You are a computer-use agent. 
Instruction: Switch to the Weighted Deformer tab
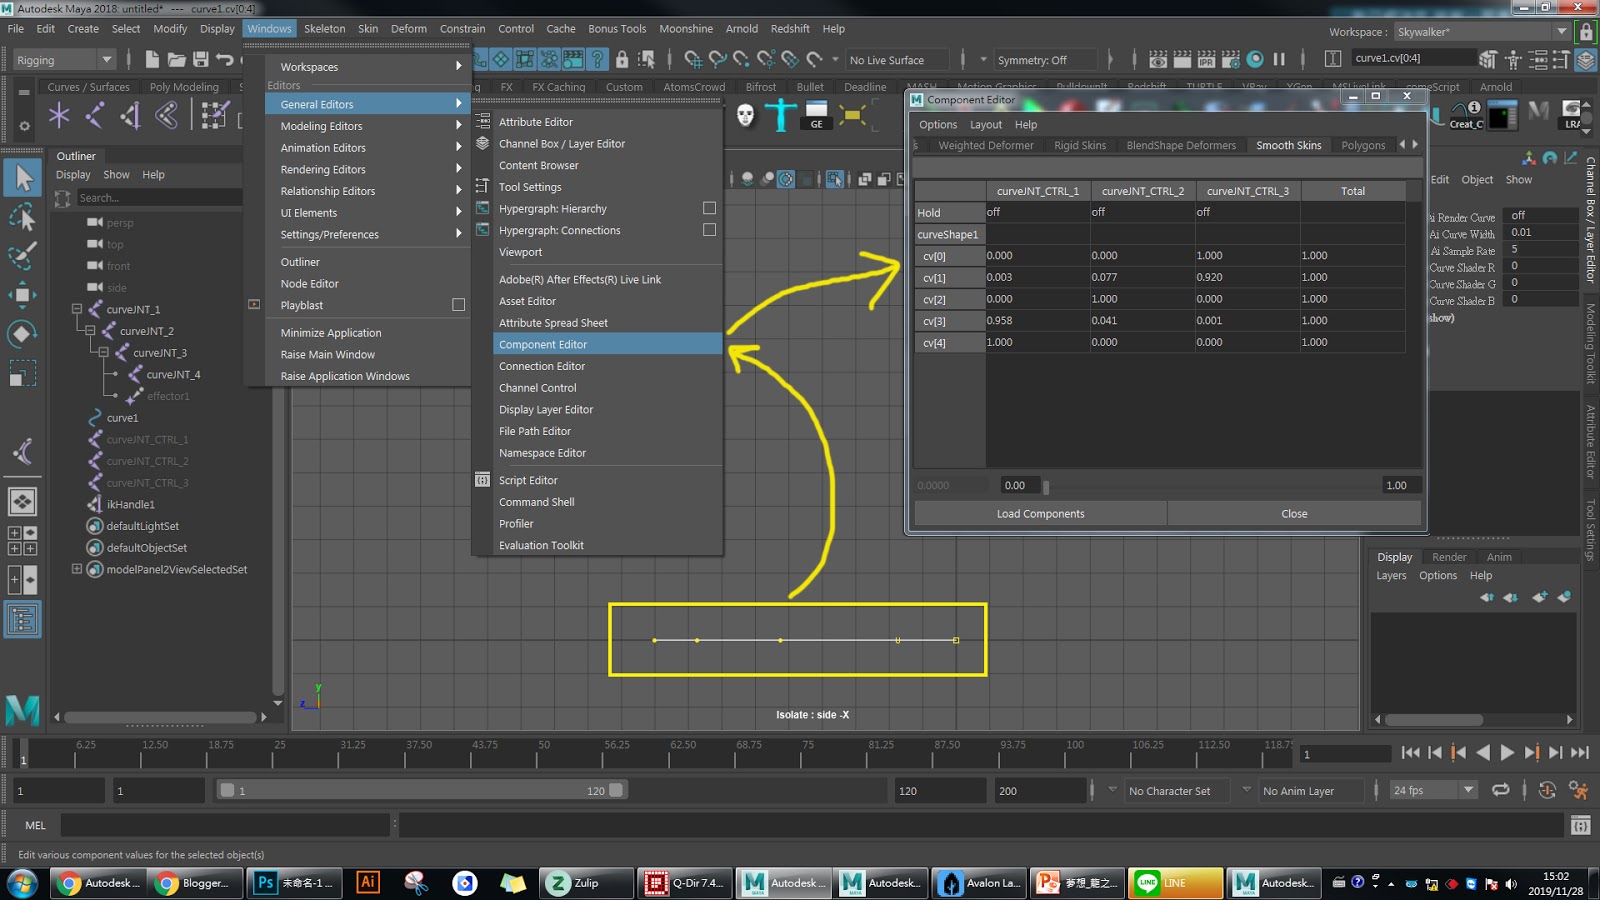pos(985,145)
